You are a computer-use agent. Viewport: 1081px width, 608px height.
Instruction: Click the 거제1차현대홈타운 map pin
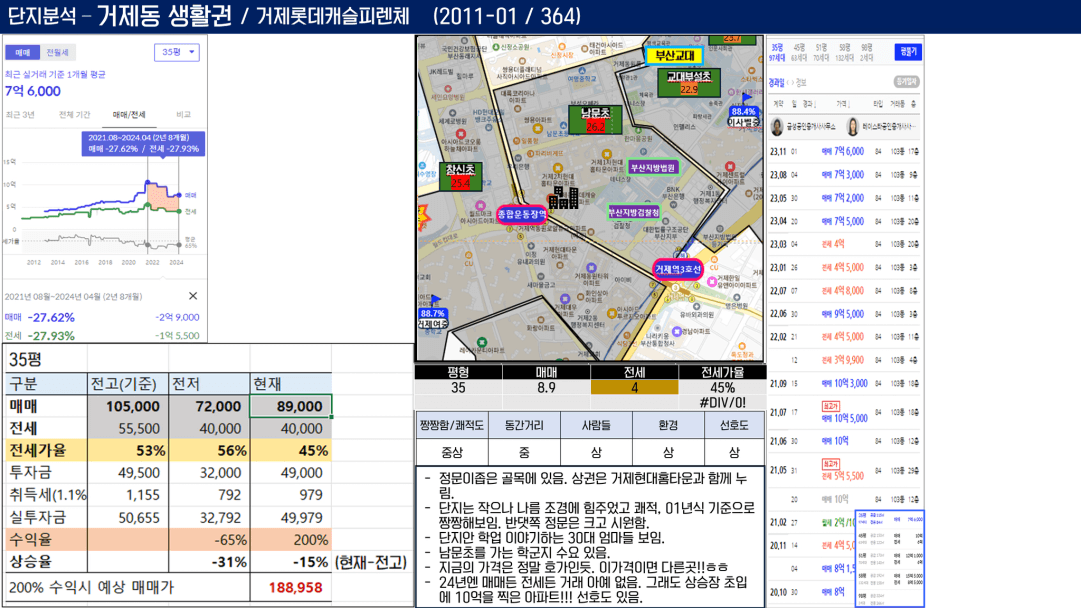click(607, 154)
